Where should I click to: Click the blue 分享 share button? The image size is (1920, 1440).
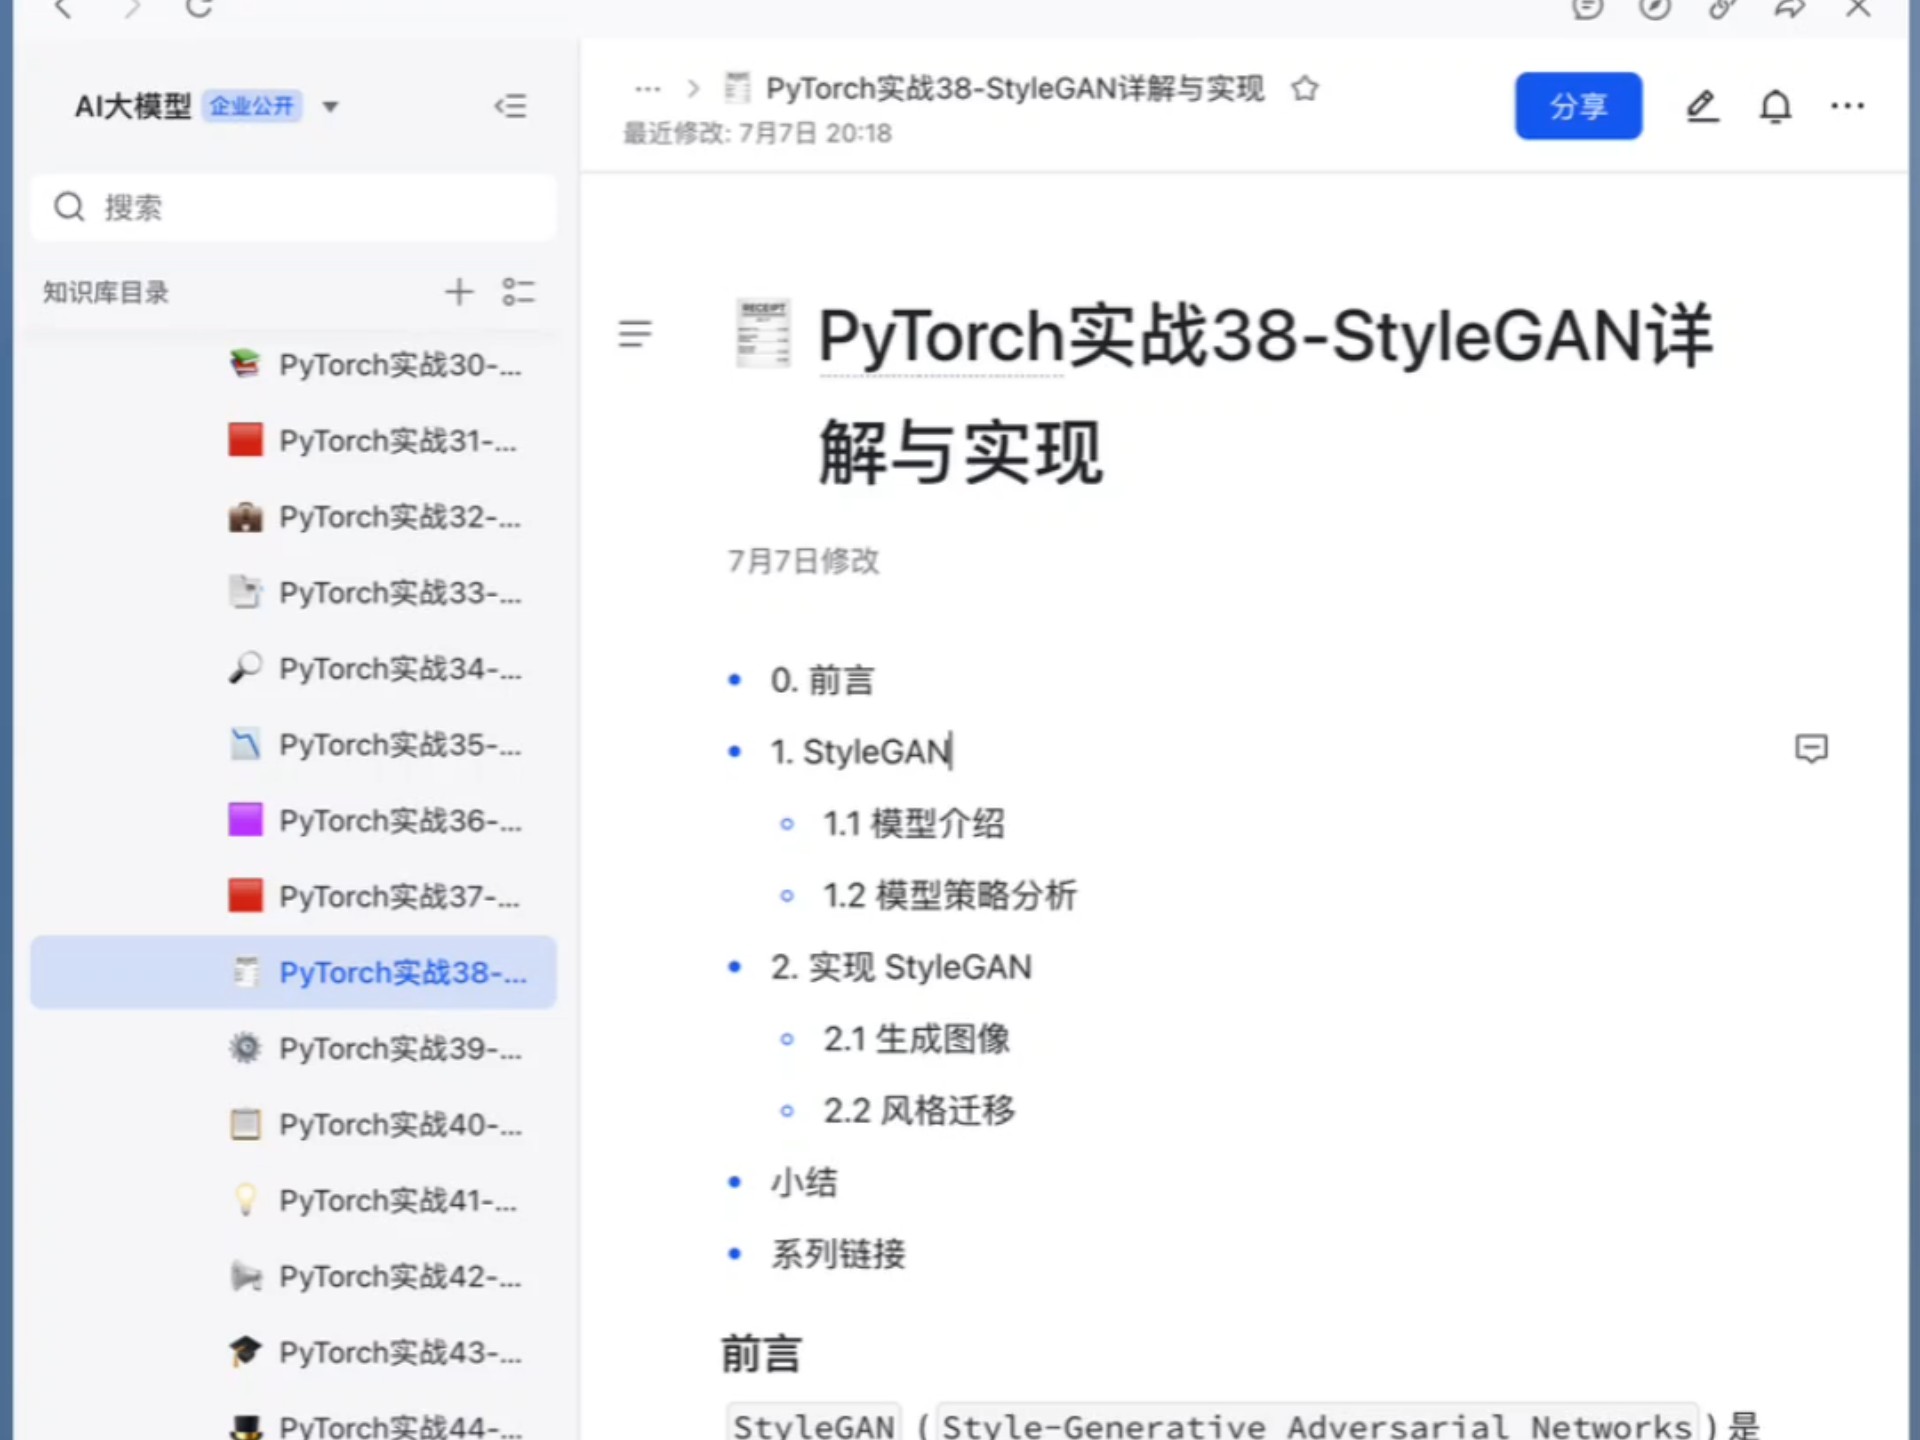pyautogui.click(x=1577, y=106)
